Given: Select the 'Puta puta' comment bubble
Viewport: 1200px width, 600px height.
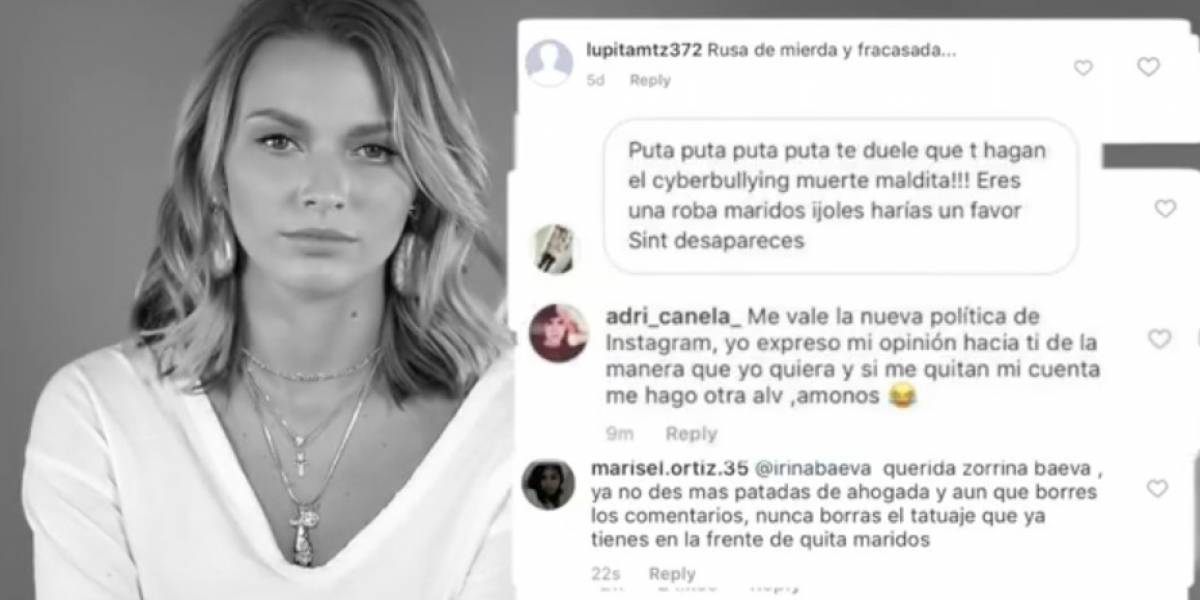Looking at the screenshot, I should click(841, 196).
